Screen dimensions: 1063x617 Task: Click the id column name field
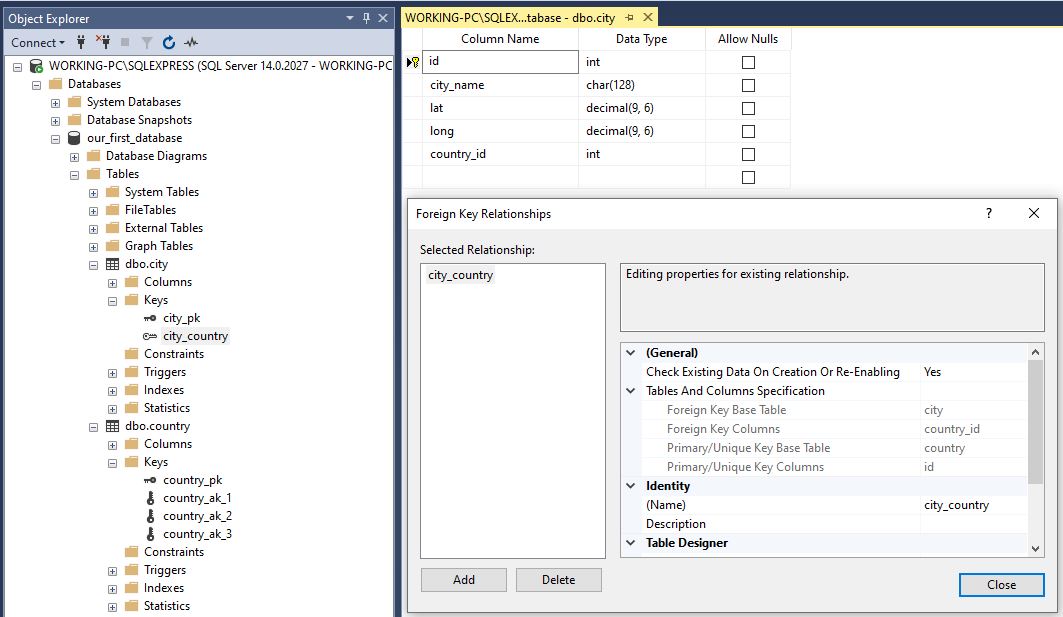pyautogui.click(x=500, y=61)
